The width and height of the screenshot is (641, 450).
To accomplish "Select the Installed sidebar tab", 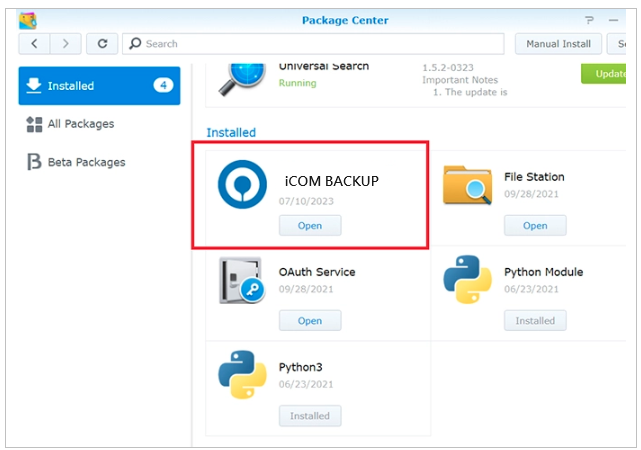I will pos(99,85).
